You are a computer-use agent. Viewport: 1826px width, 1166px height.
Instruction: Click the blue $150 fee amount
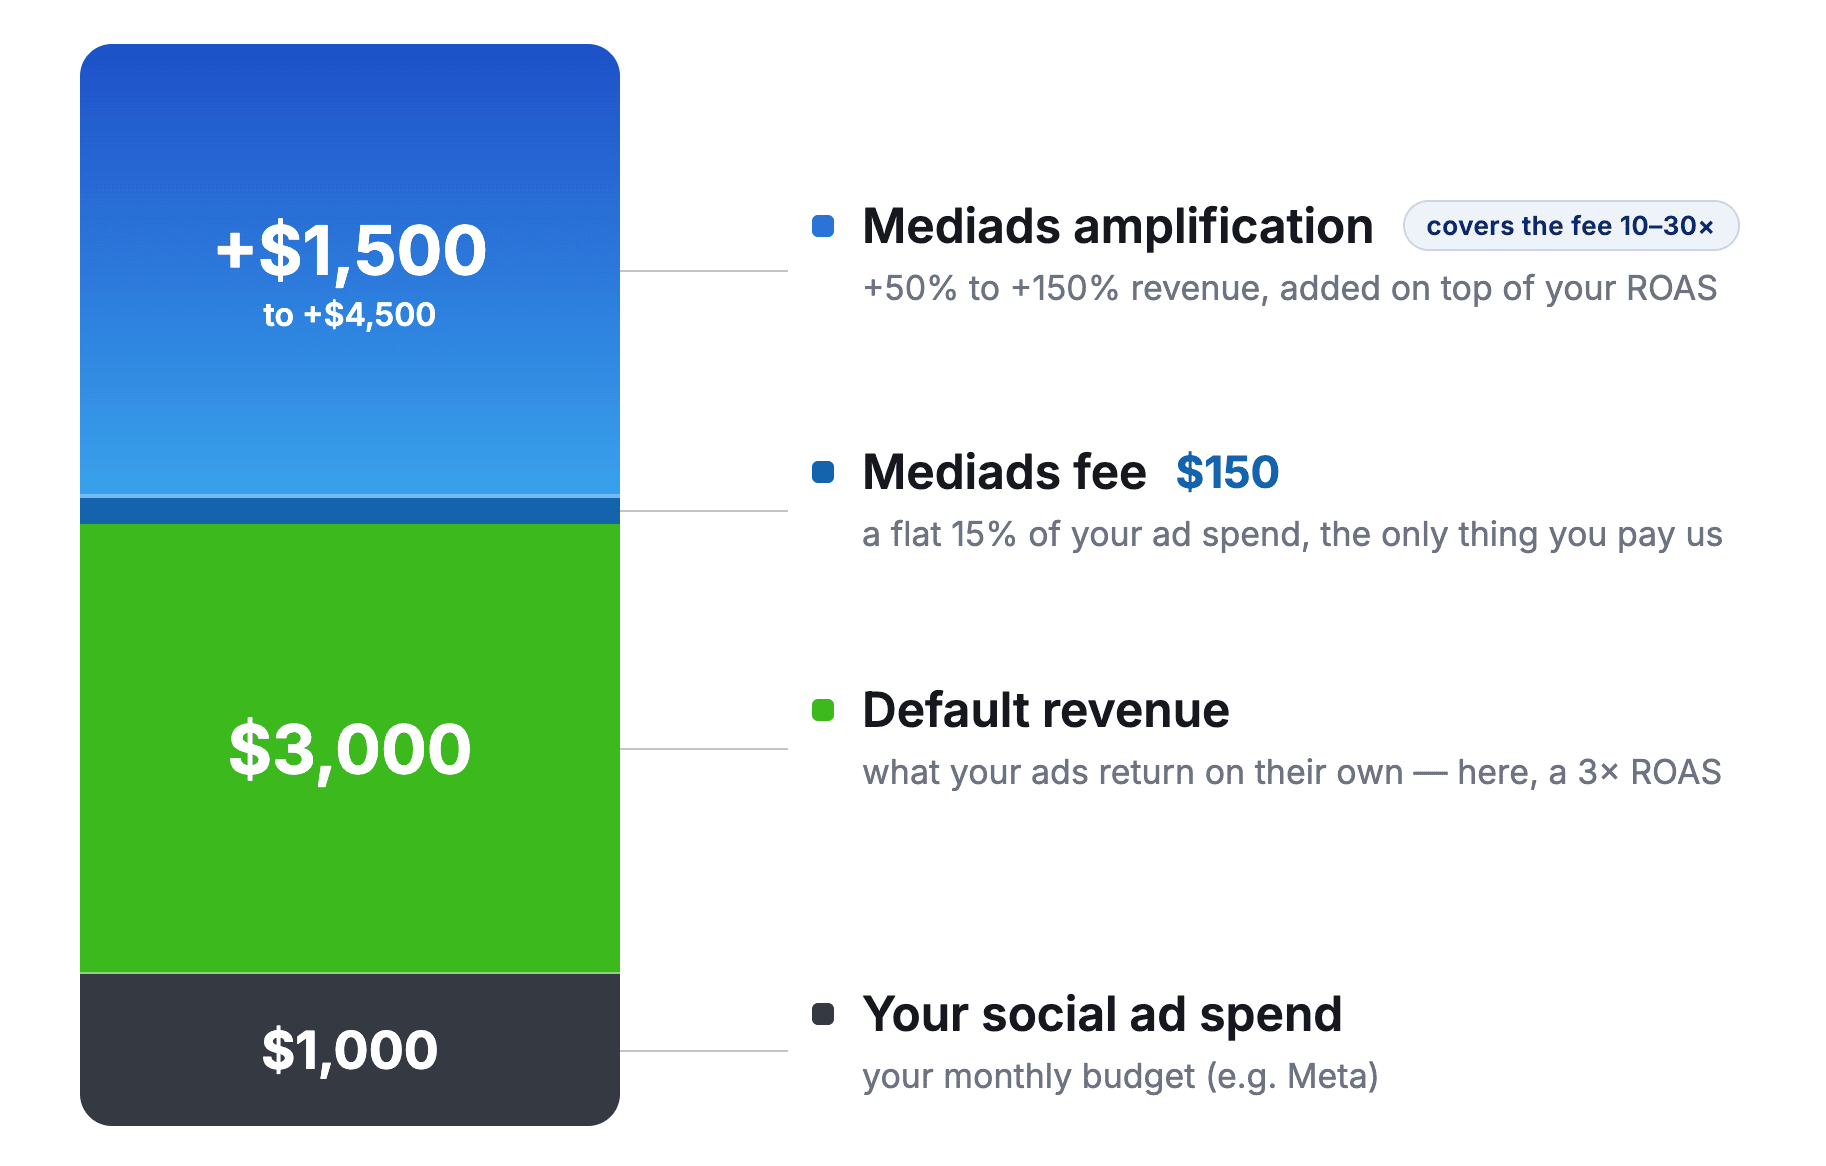1227,472
